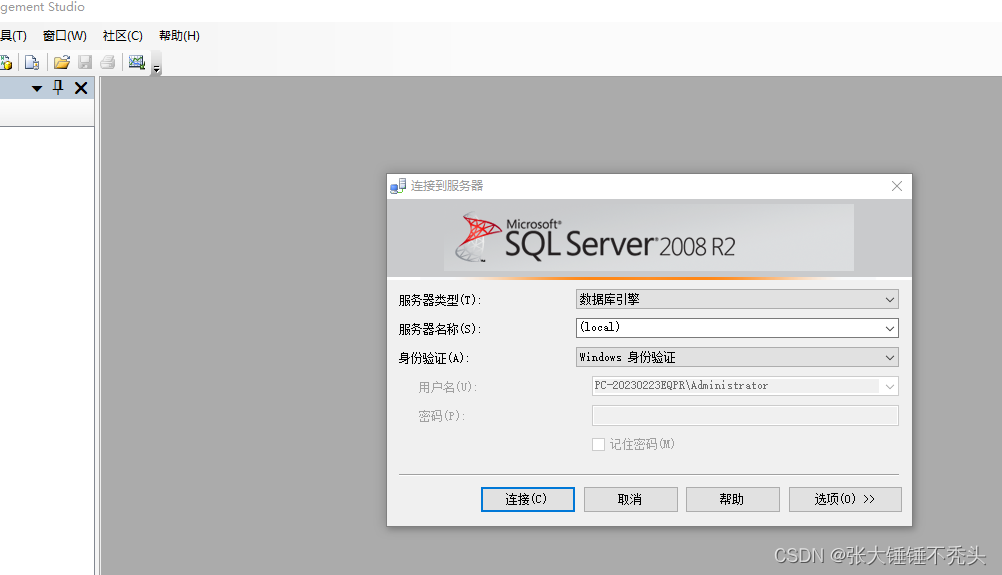Open the Activity Monitor toolbar icon
Screen dimensions: 1002x575
point(137,63)
